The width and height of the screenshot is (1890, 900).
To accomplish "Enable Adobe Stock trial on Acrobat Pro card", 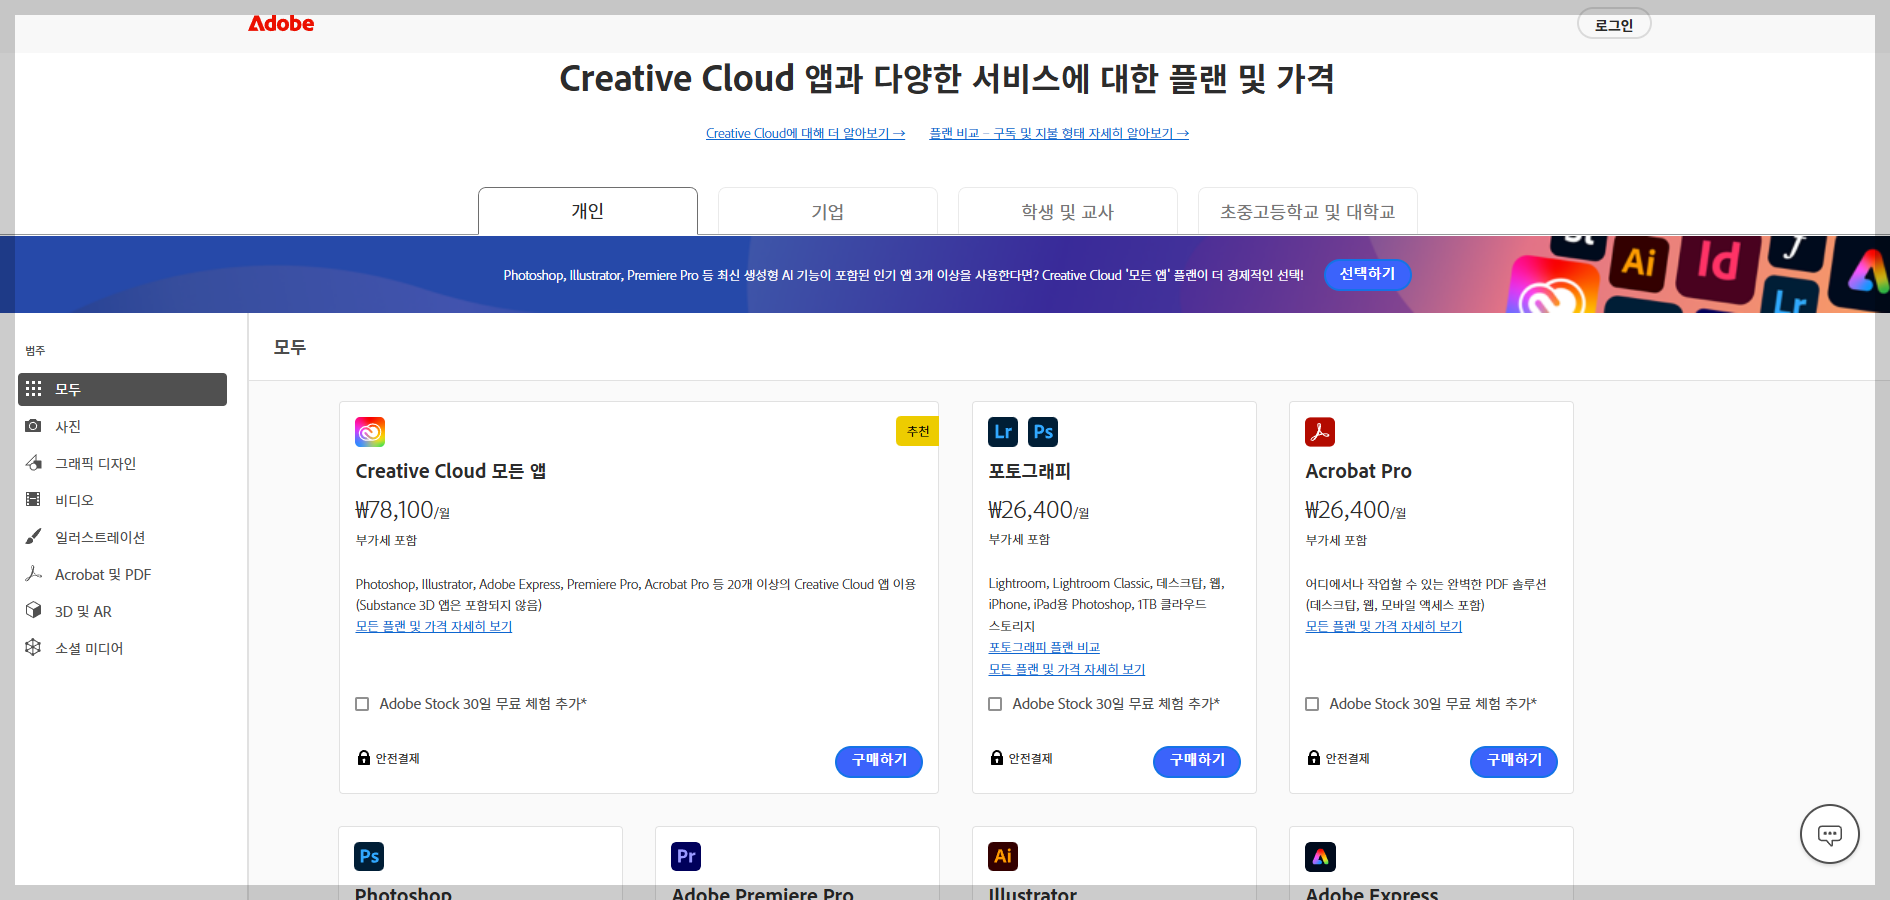I will click(1312, 704).
